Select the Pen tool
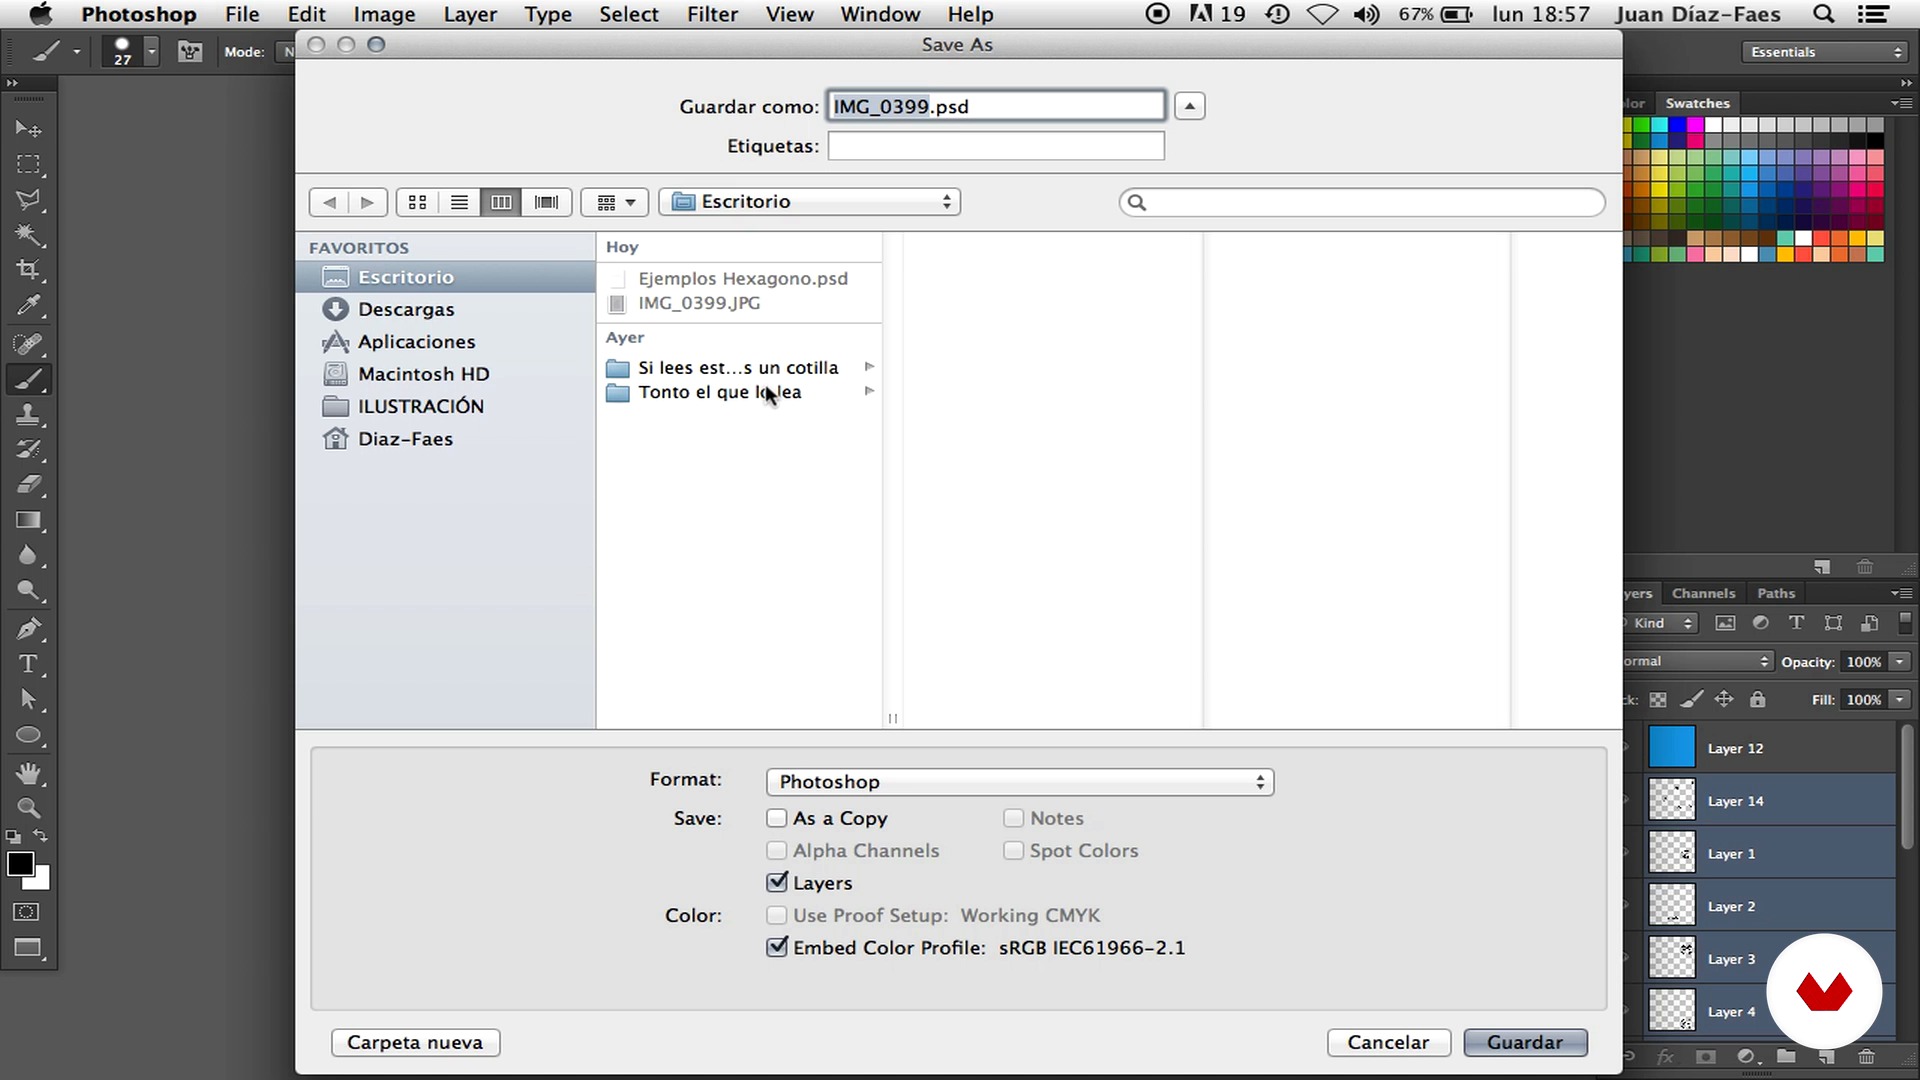Image resolution: width=1920 pixels, height=1080 pixels. click(x=28, y=629)
